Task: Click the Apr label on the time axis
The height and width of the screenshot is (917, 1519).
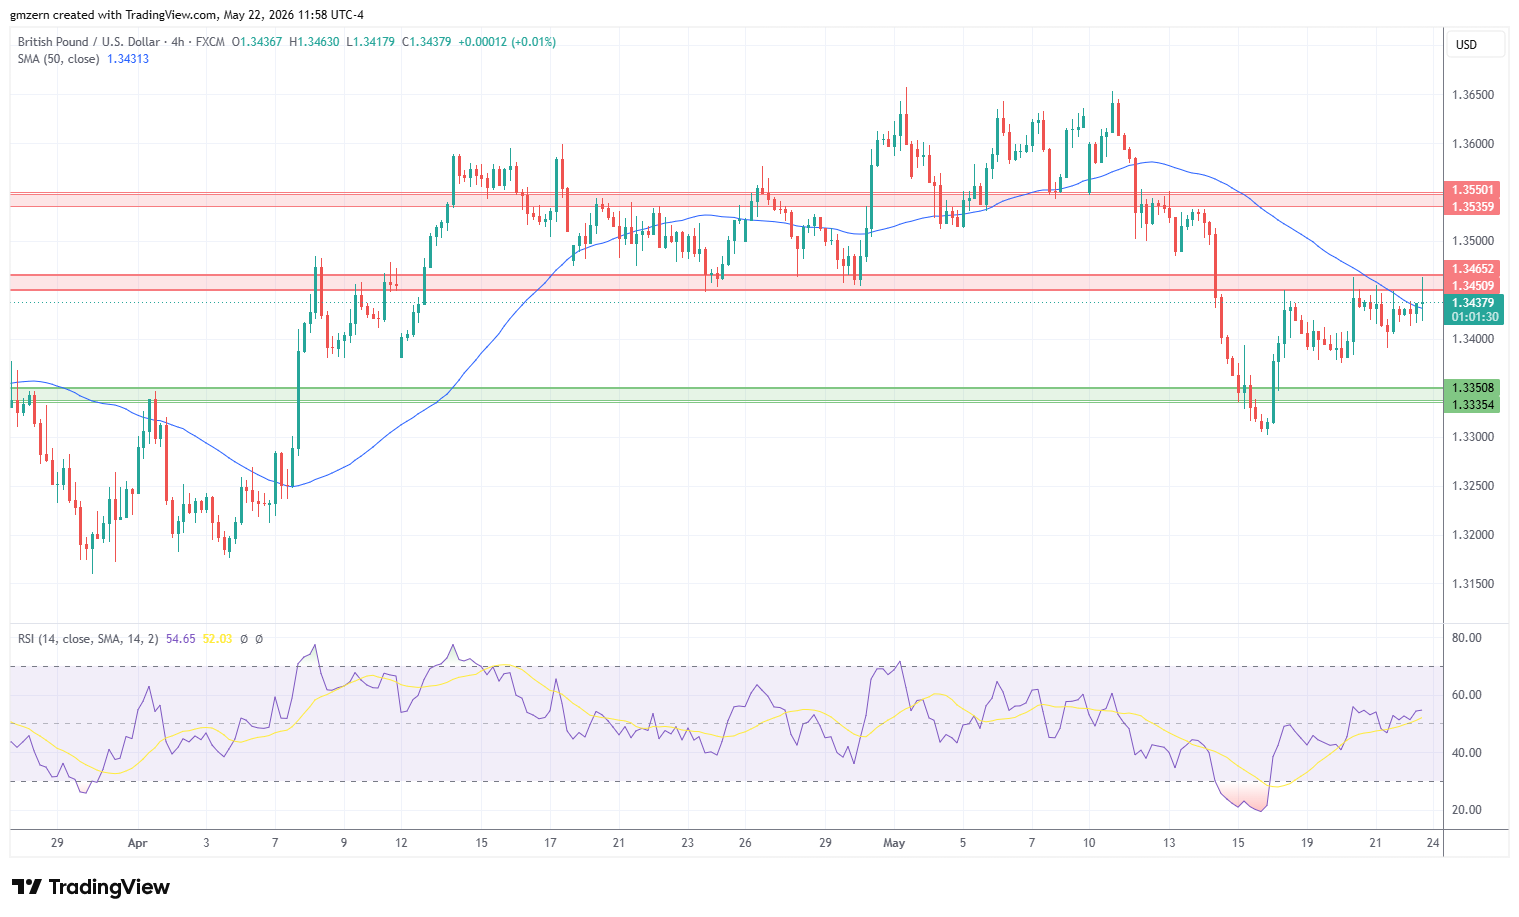Action: (x=137, y=843)
